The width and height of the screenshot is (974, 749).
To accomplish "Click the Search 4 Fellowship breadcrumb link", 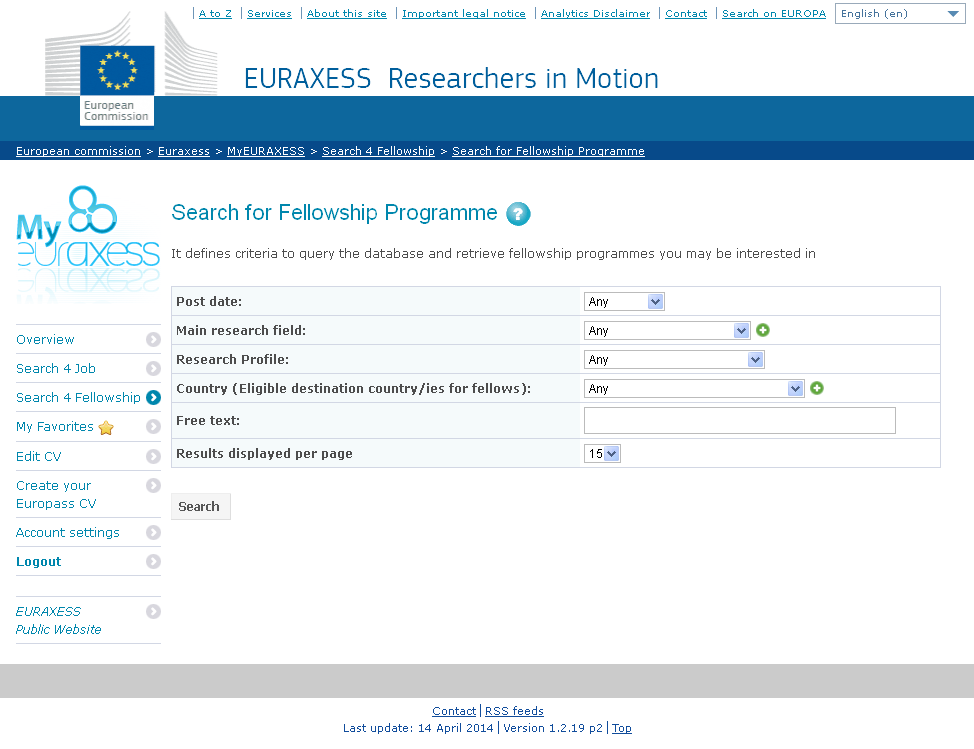I will pyautogui.click(x=378, y=151).
